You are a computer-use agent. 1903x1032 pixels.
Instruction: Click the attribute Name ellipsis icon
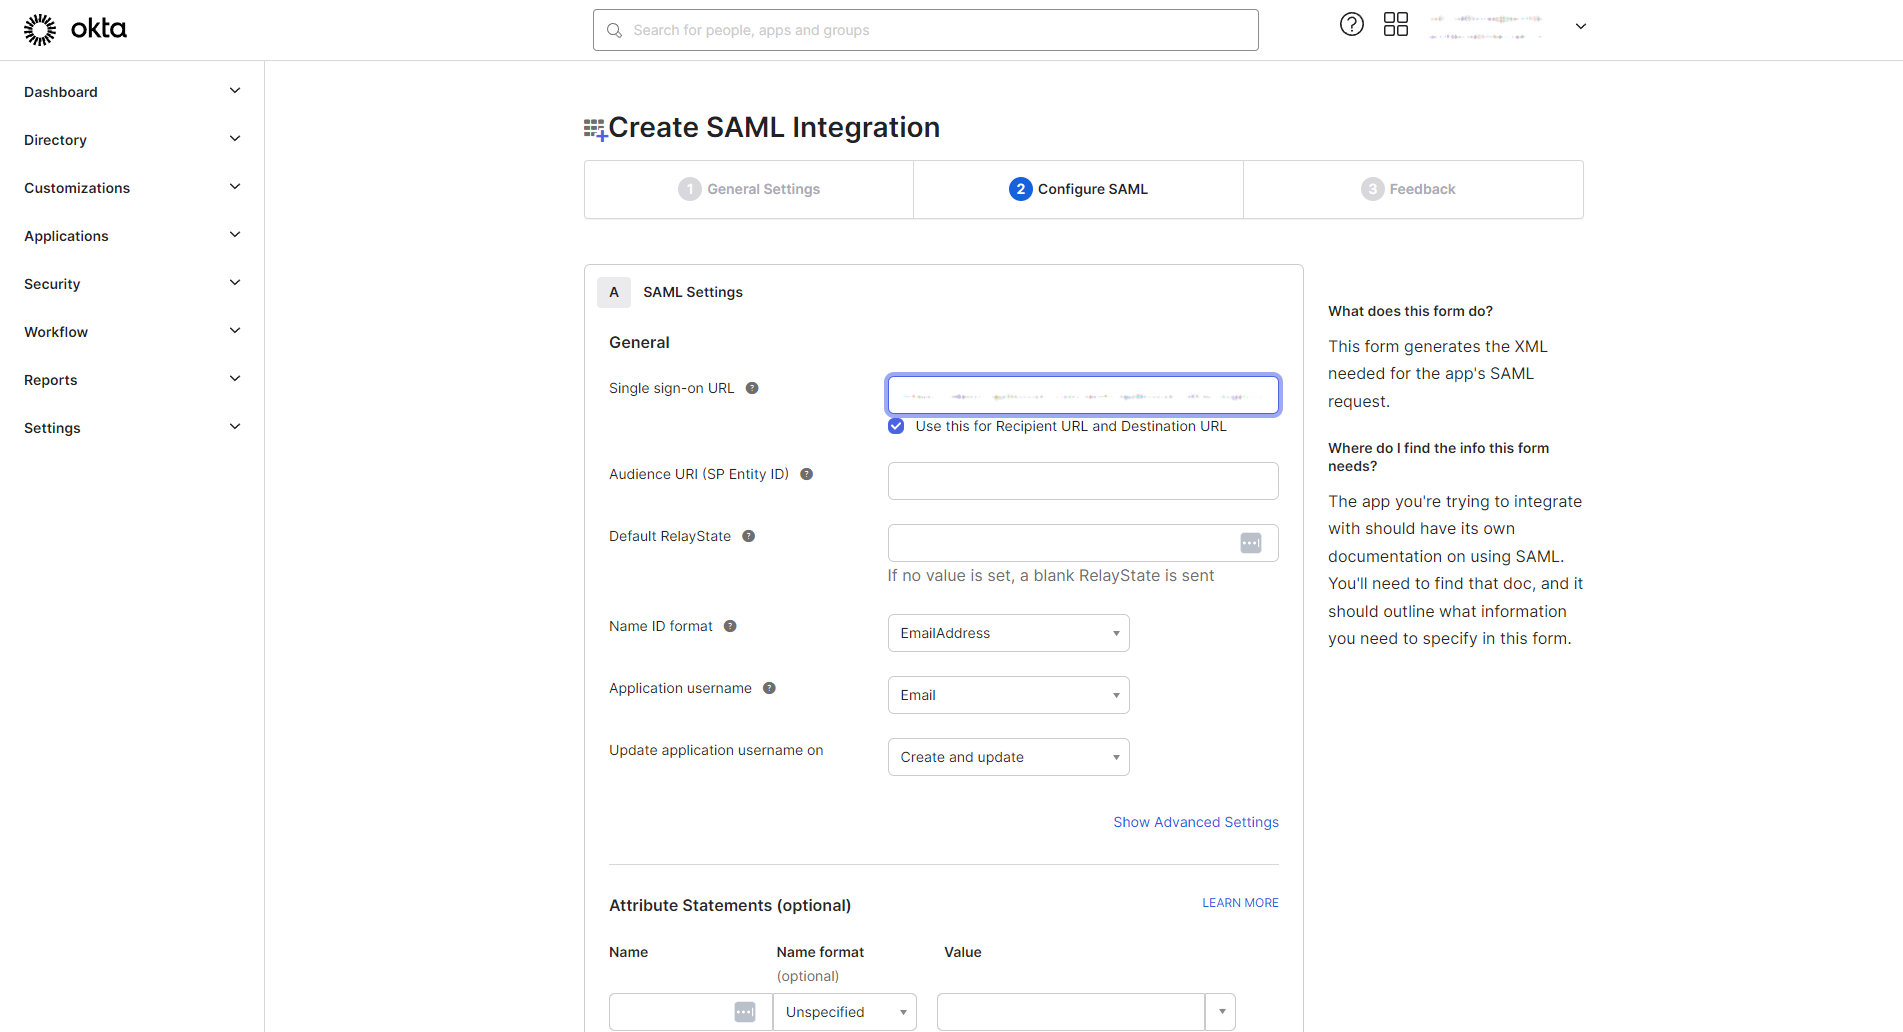pyautogui.click(x=745, y=1012)
